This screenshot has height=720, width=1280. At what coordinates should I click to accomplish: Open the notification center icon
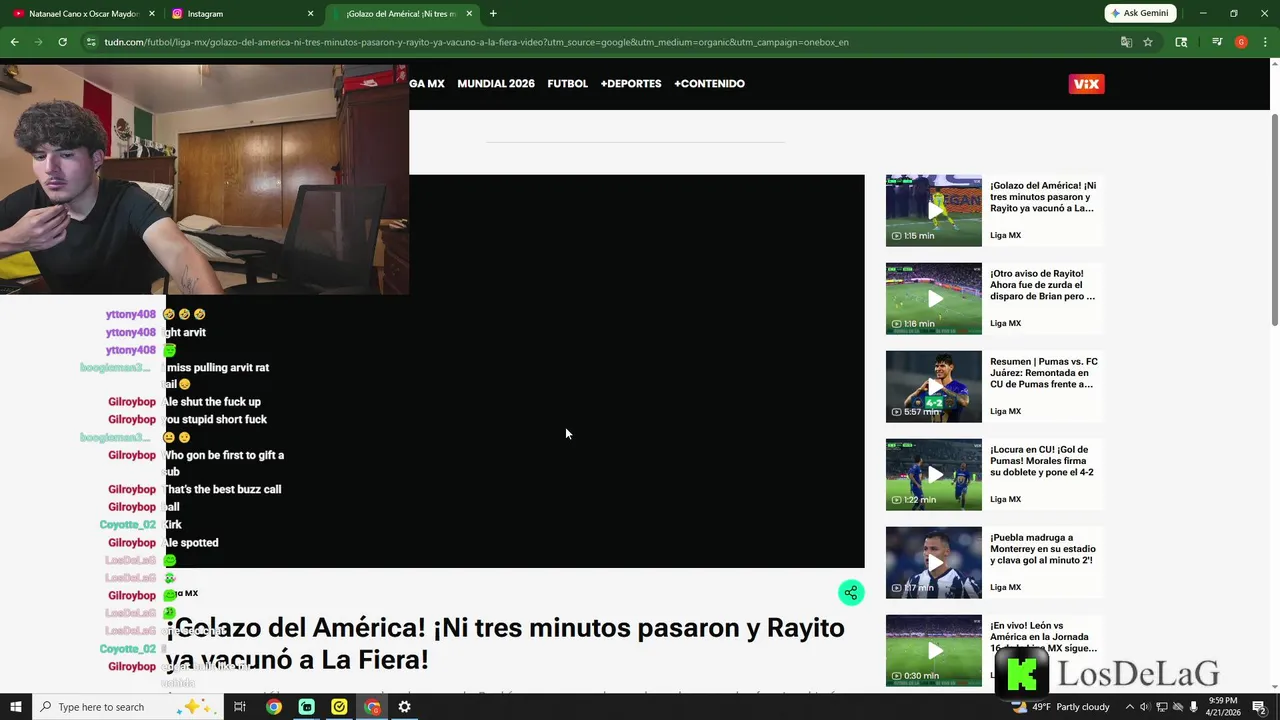click(1260, 707)
